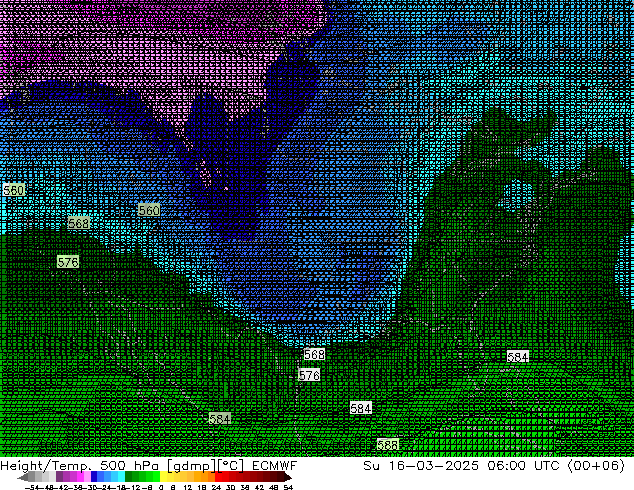Click the positive 48 legend tick label

point(273,488)
